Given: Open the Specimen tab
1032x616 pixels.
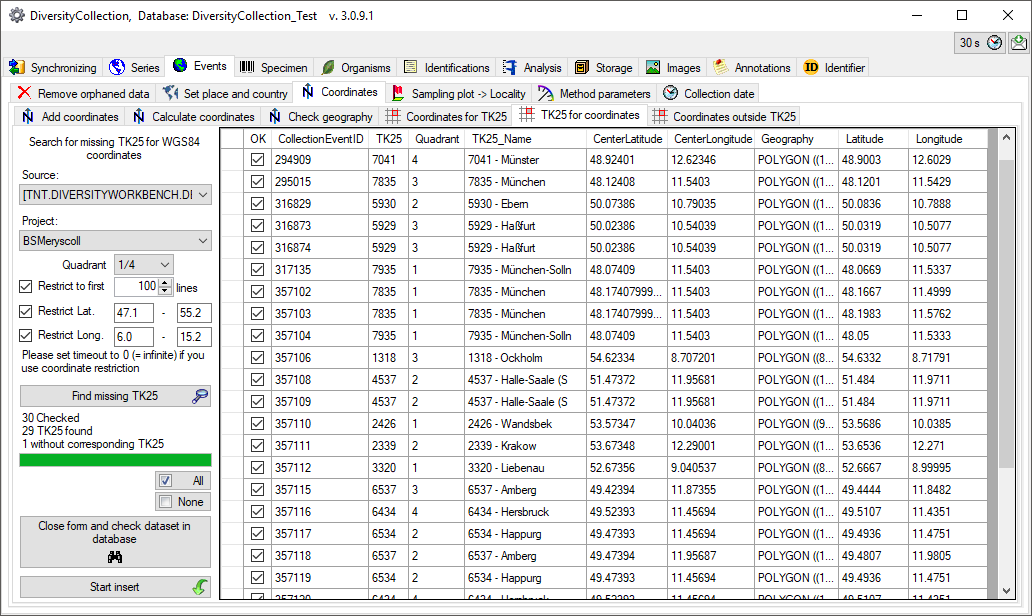Looking at the screenshot, I should point(274,67).
